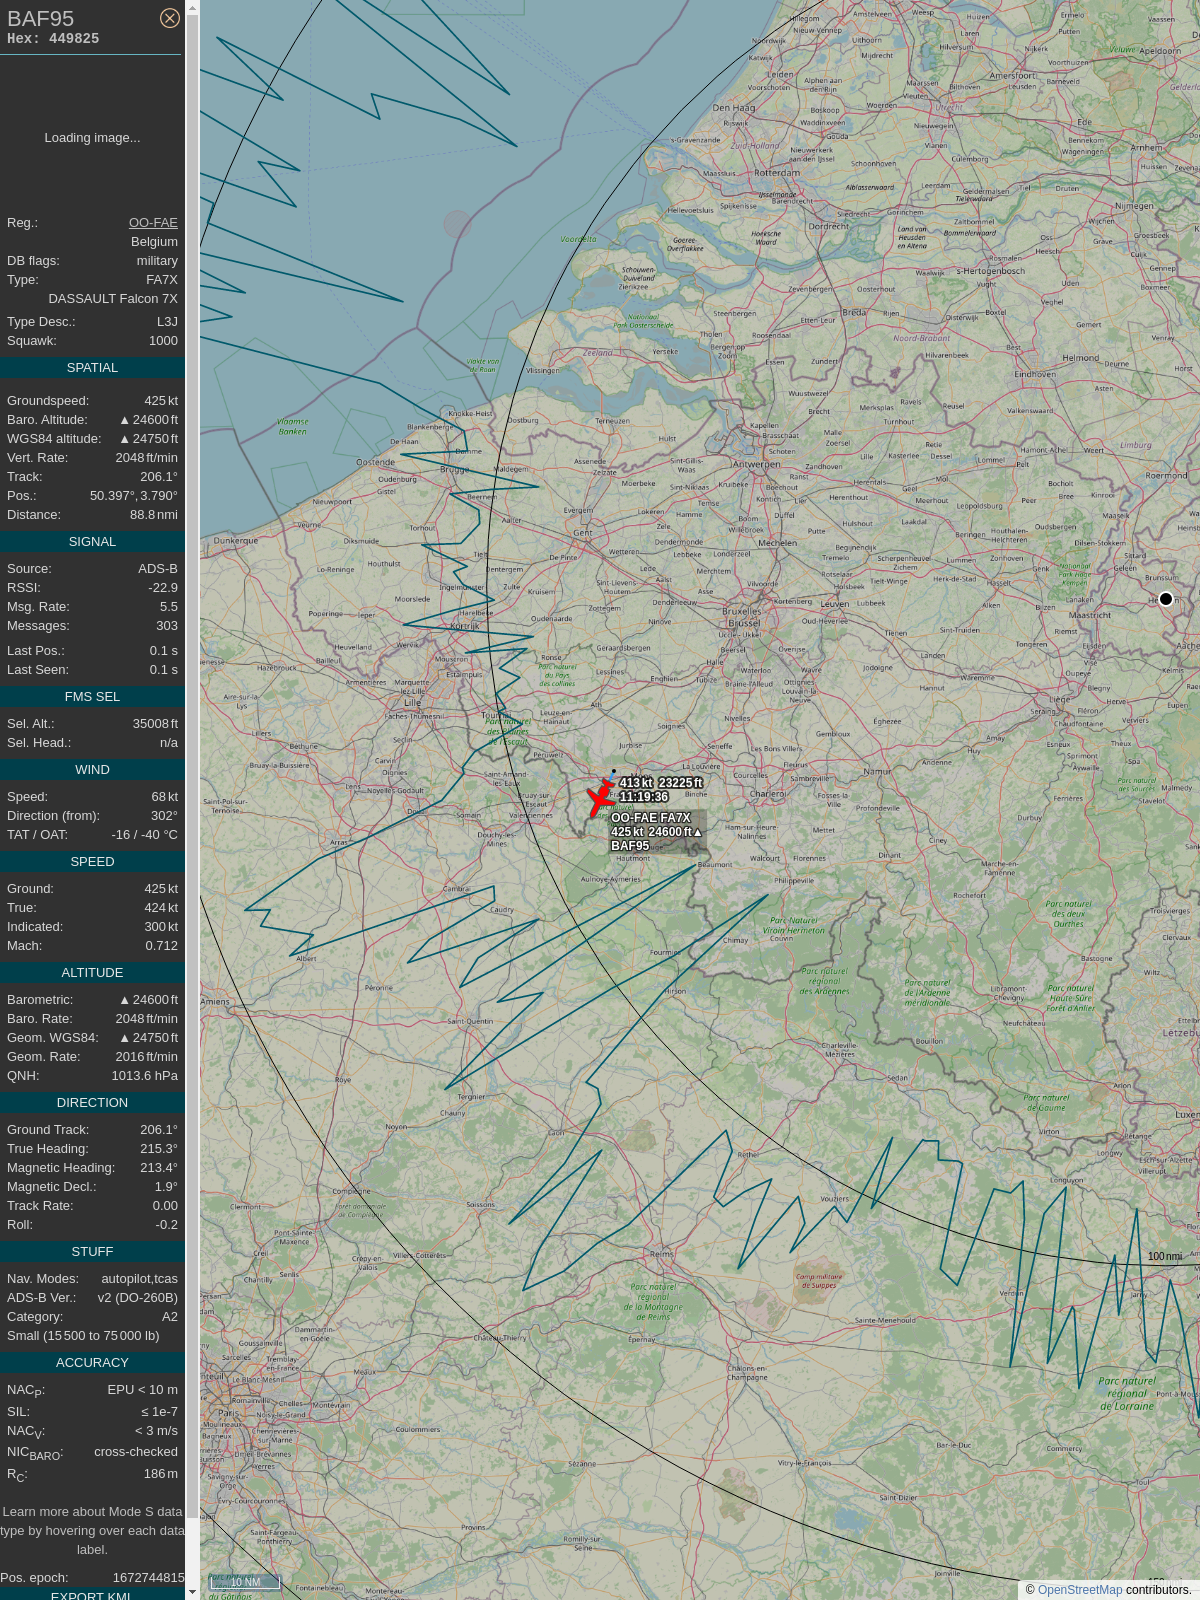Viewport: 1200px width, 1600px height.
Task: Click the DIRECTION section header
Action: [x=92, y=1103]
